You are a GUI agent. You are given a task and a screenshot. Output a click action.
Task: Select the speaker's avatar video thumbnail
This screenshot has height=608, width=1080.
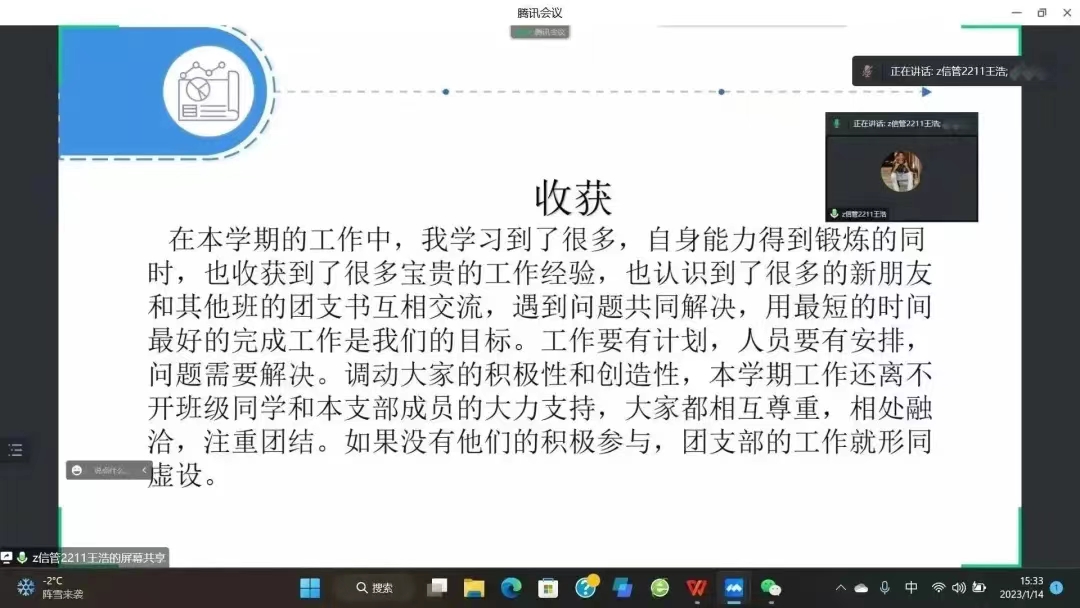[901, 171]
